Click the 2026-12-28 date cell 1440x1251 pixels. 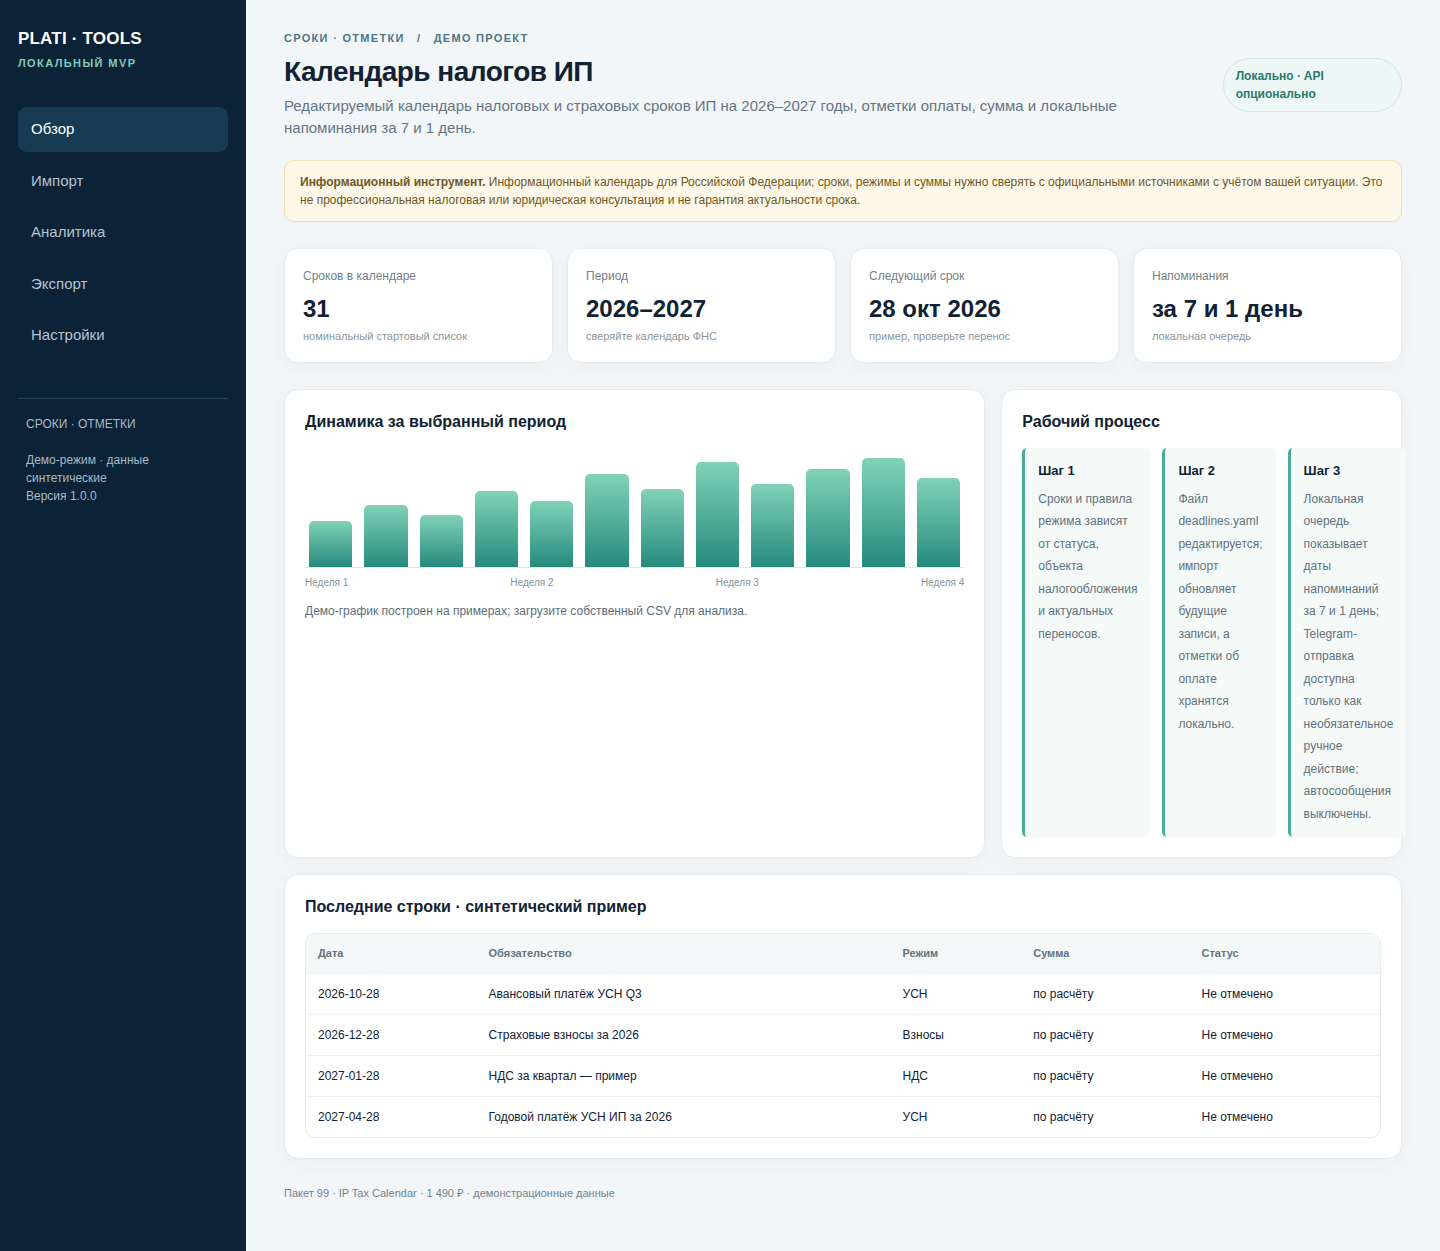tap(349, 1035)
